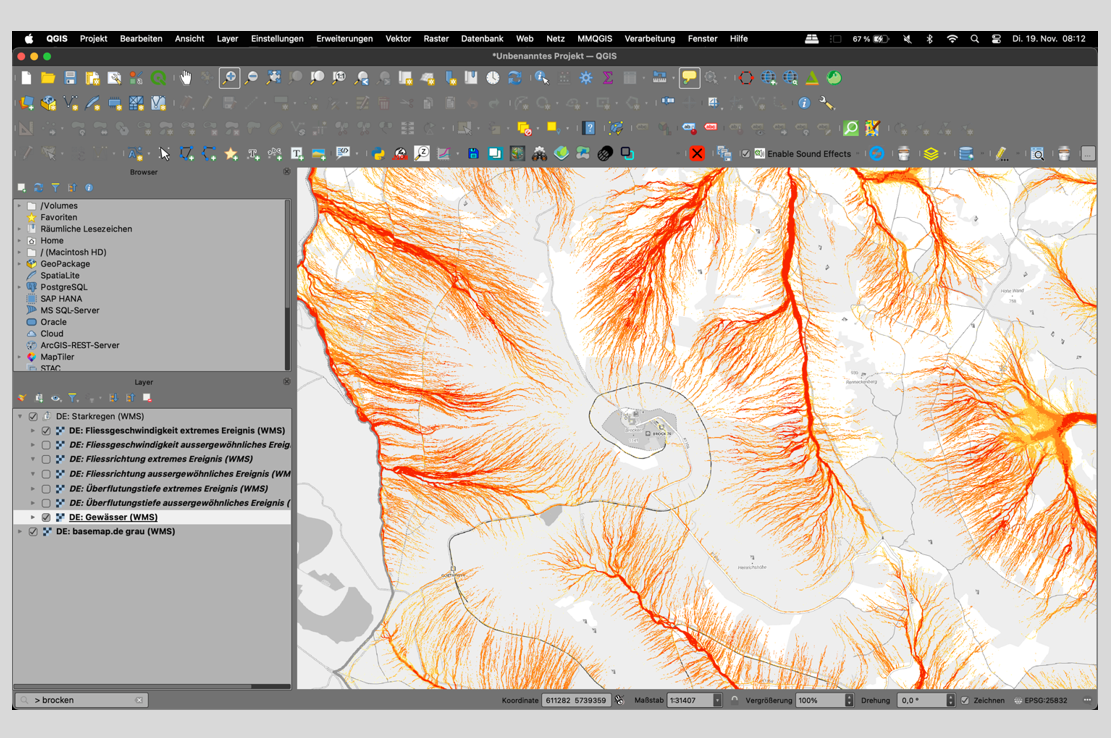The width and height of the screenshot is (1111, 738).
Task: Open the Maßstab scale dropdown
Action: click(717, 701)
